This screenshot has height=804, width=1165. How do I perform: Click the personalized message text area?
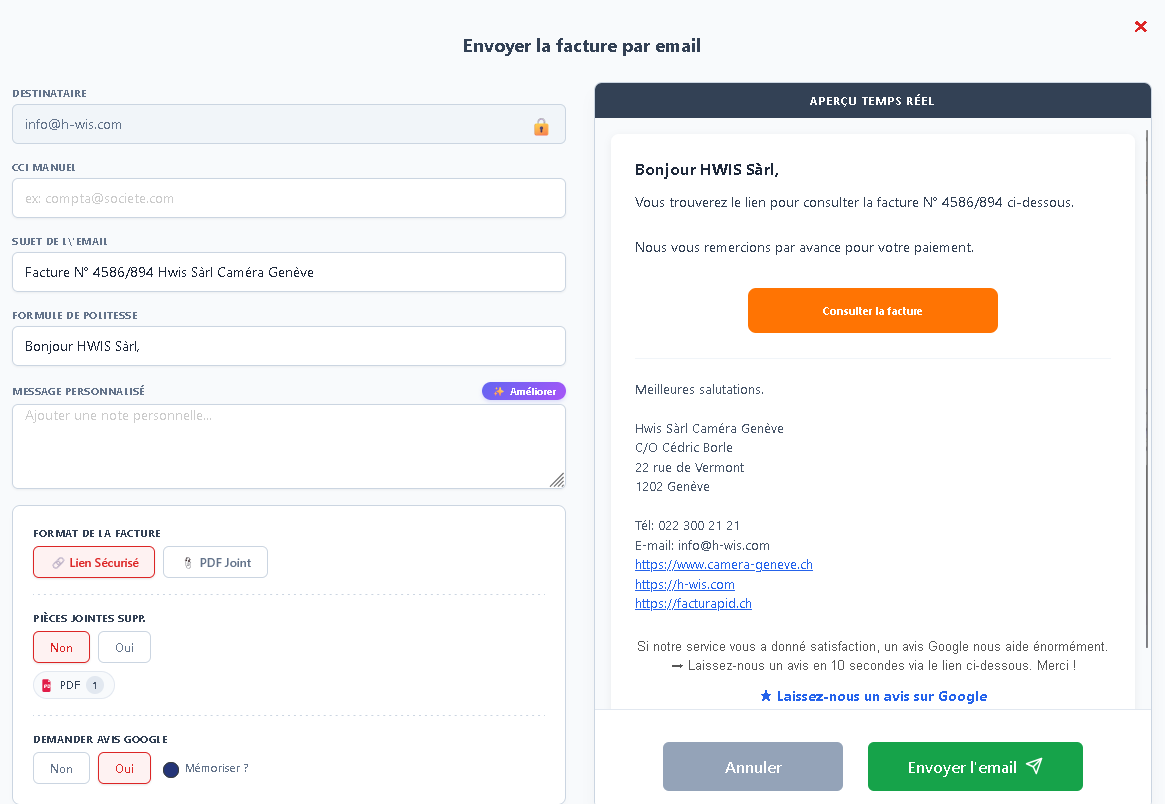coord(288,446)
